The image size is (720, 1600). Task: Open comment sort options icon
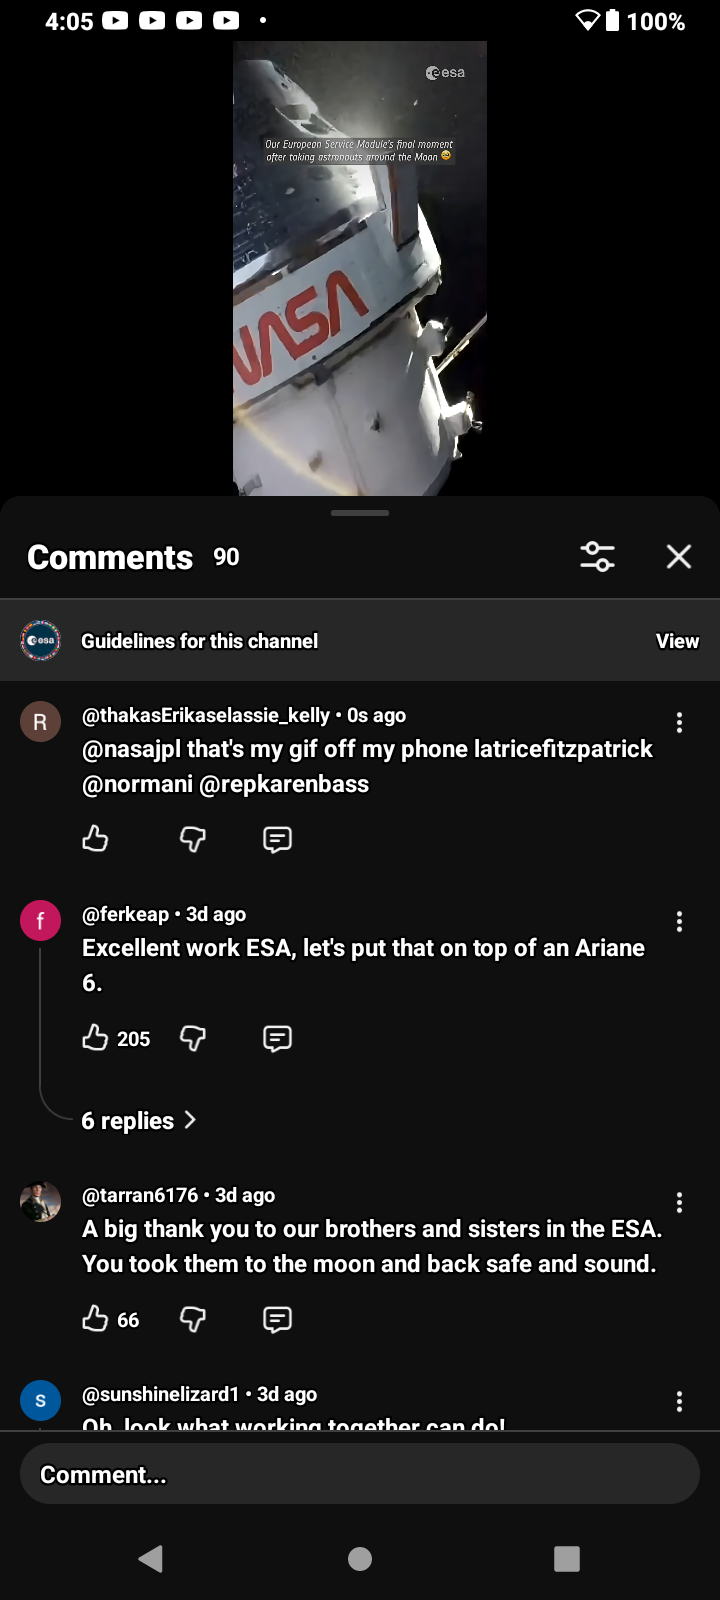pos(597,557)
